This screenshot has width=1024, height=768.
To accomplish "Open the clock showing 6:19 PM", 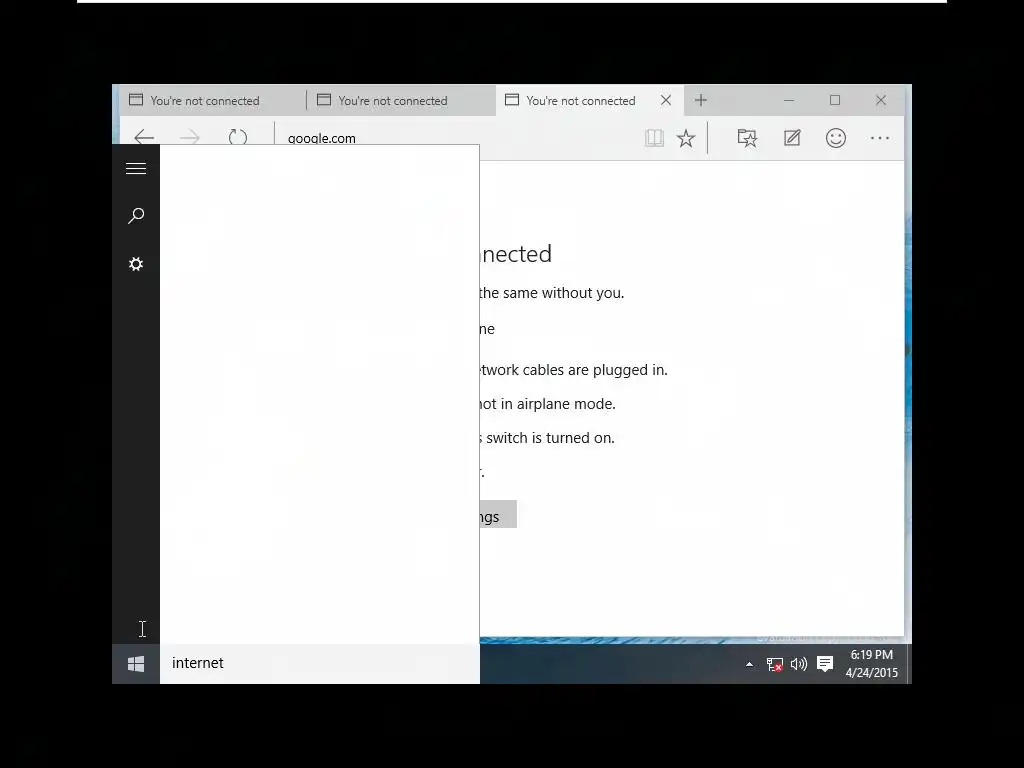I will point(872,664).
